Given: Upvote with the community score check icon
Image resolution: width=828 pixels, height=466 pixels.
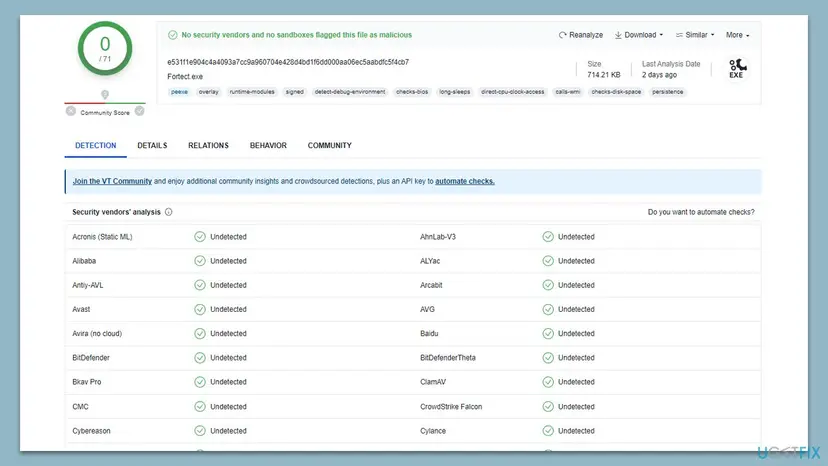Looking at the screenshot, I should (x=139, y=111).
